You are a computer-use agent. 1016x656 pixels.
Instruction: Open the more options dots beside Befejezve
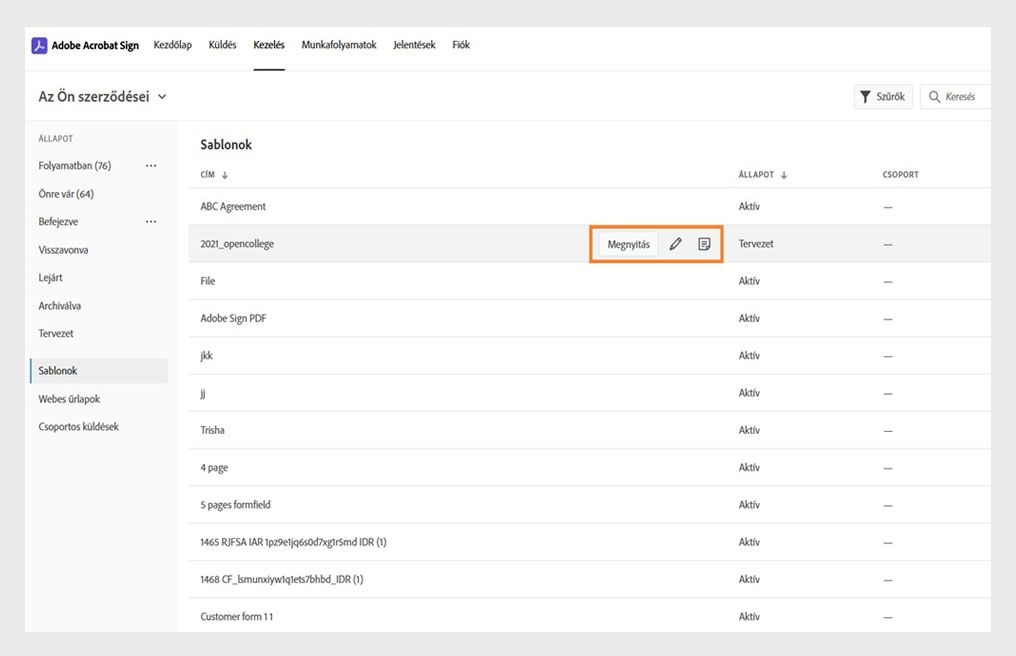click(151, 222)
